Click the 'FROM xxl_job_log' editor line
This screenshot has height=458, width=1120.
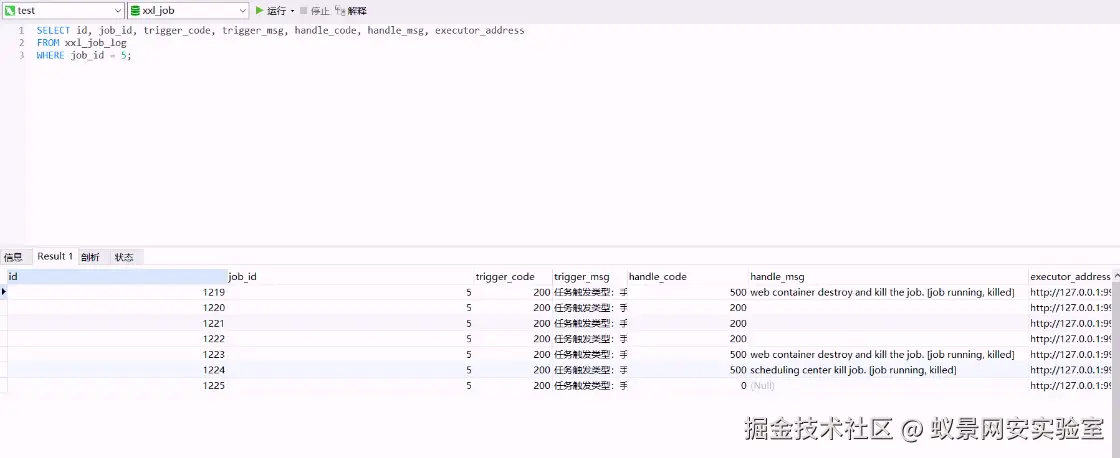point(81,43)
